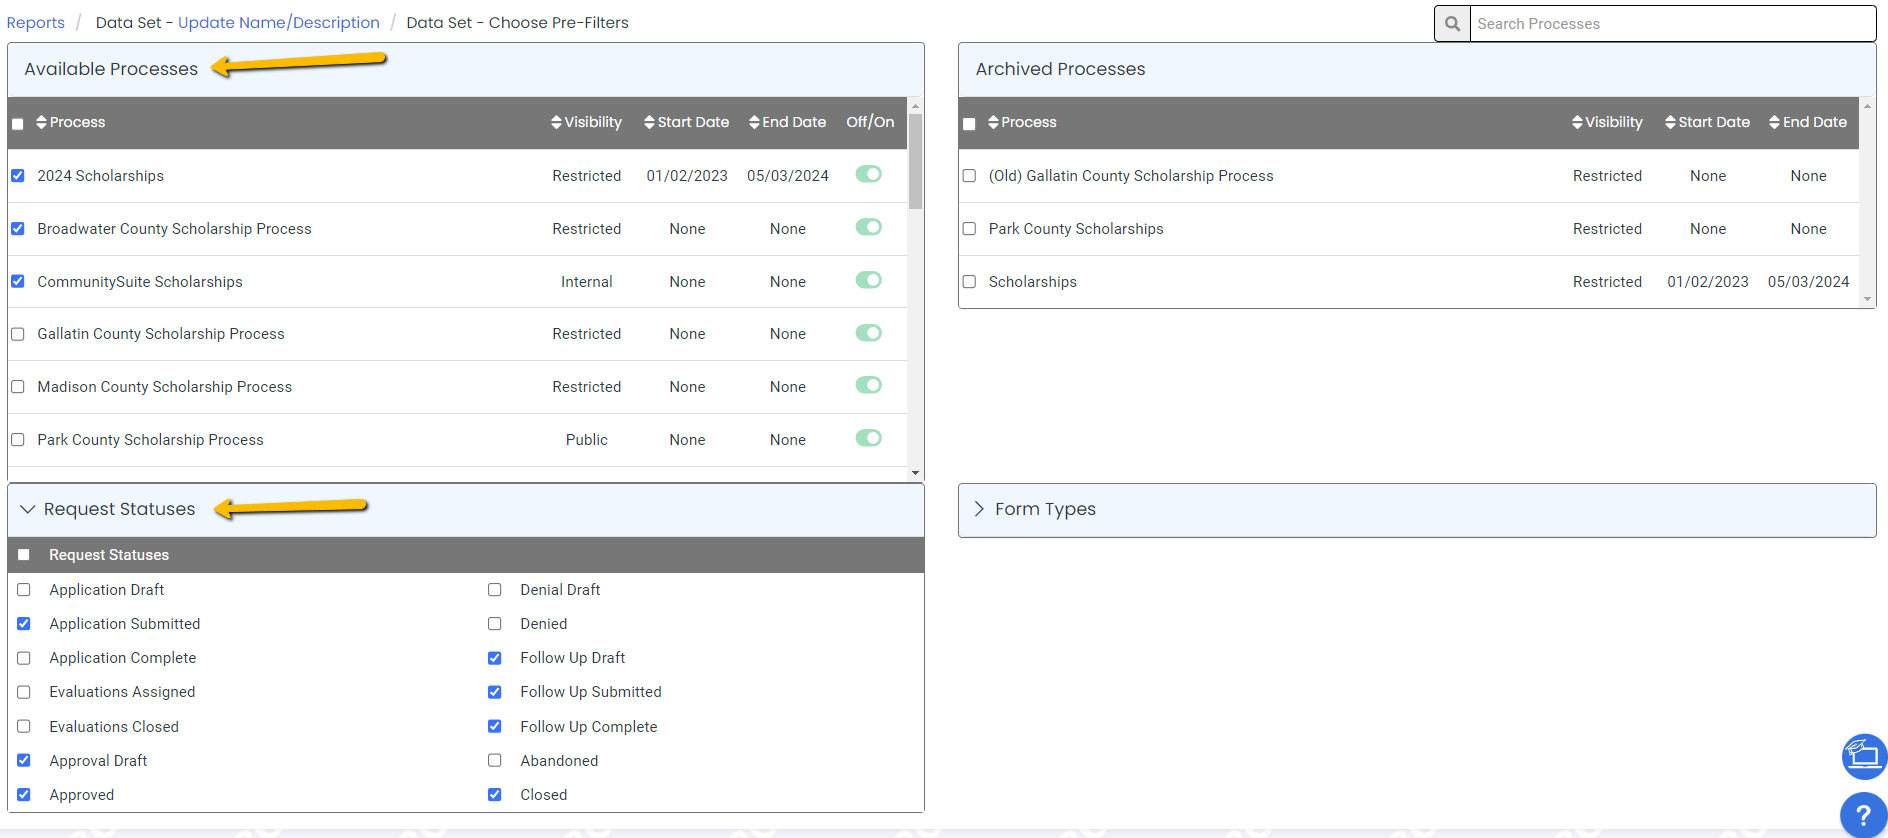Sort Archived Processes by End Date
Screen dimensions: 1888x838
click(x=1807, y=122)
